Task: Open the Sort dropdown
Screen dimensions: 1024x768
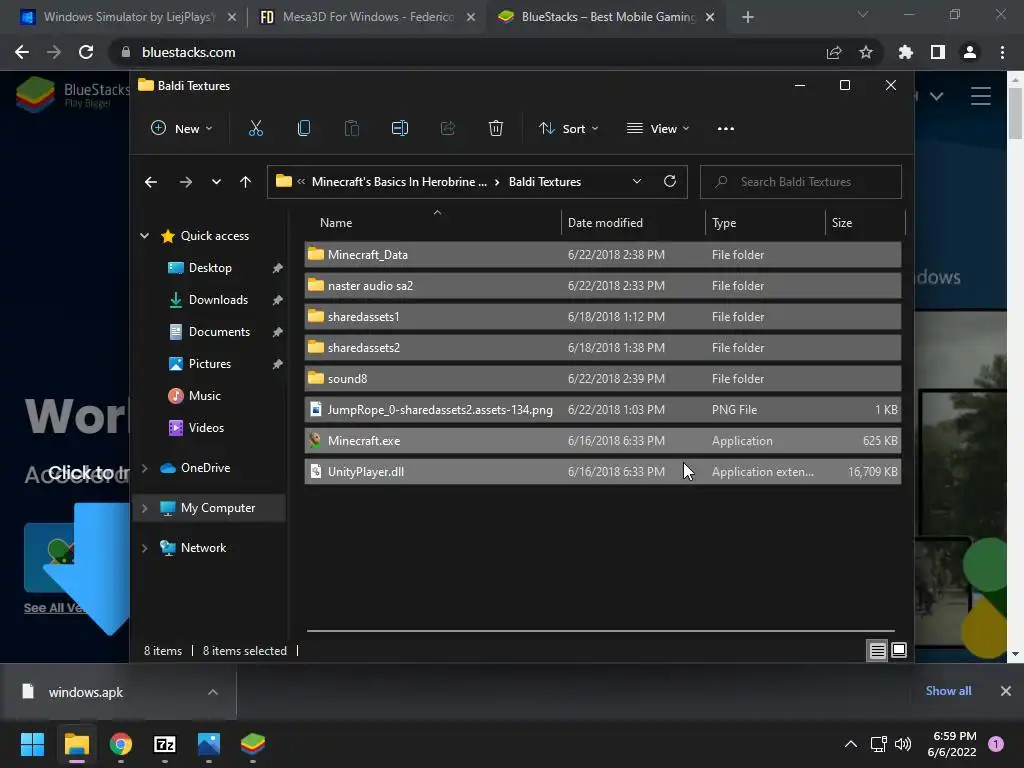Action: (569, 129)
